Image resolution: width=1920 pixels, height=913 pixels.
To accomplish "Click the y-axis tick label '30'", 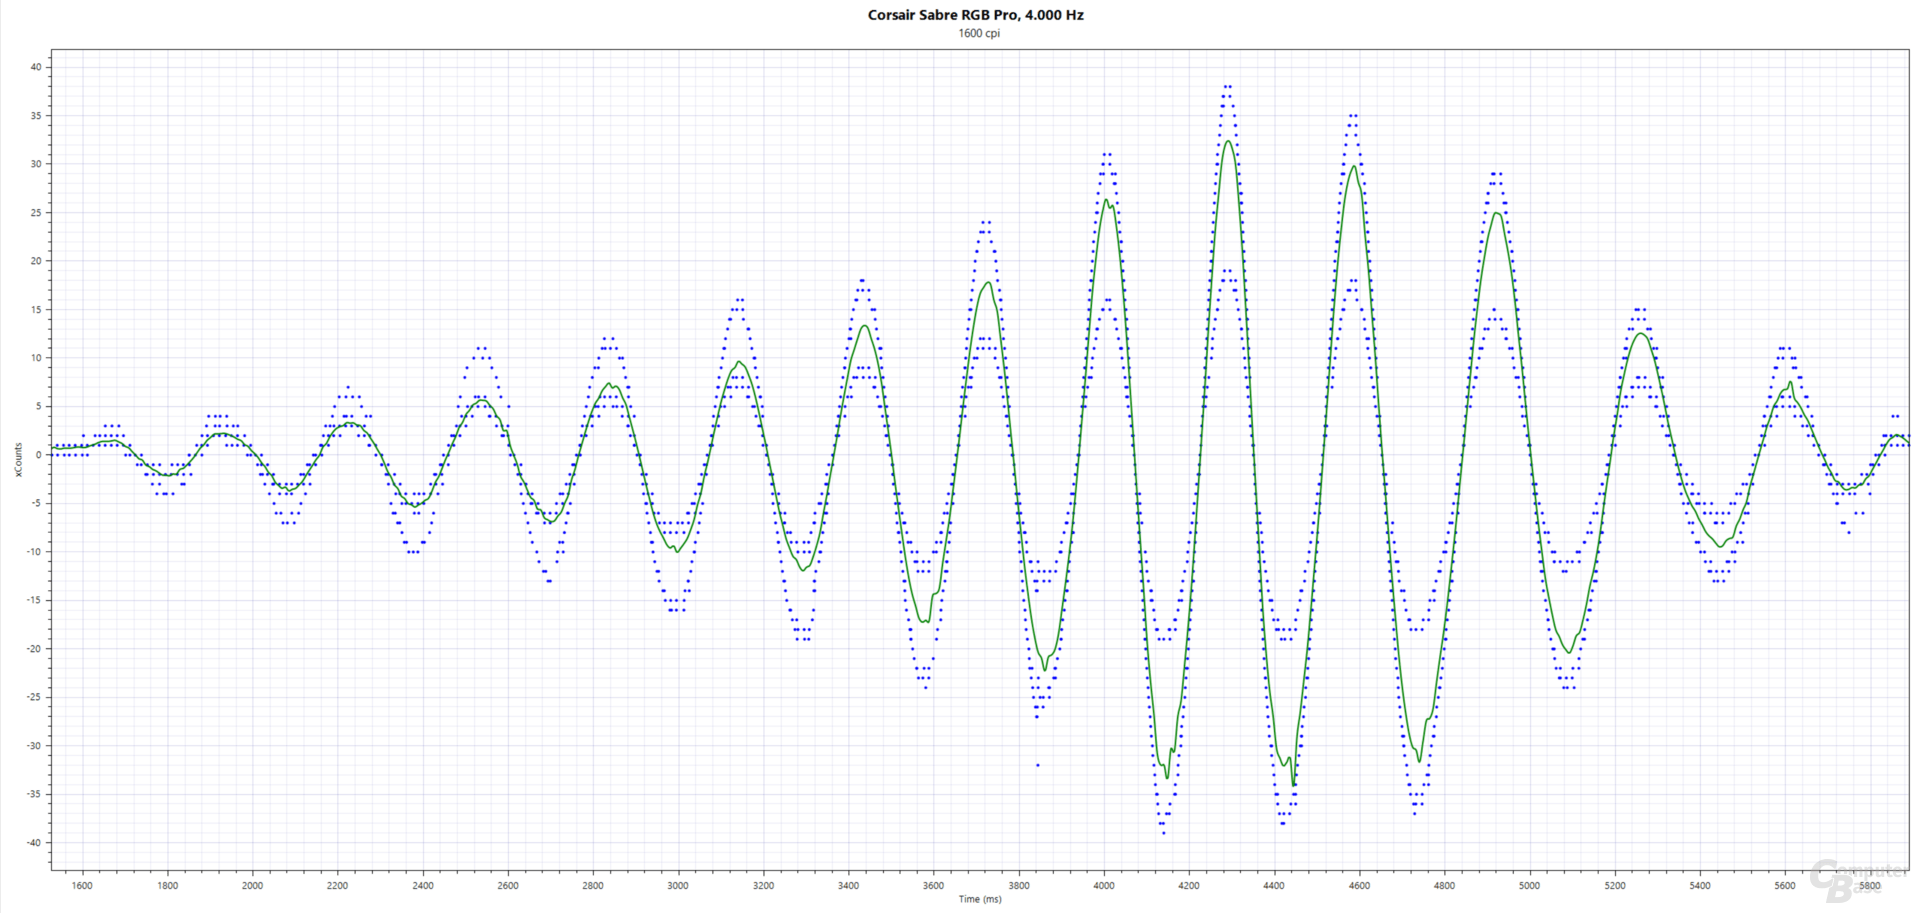I will pos(36,164).
